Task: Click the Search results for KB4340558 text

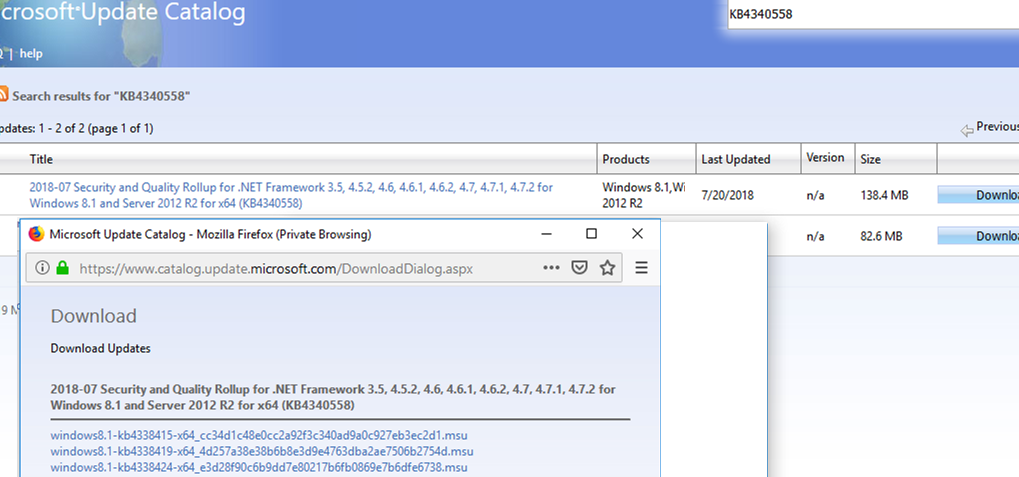Action: tap(101, 96)
